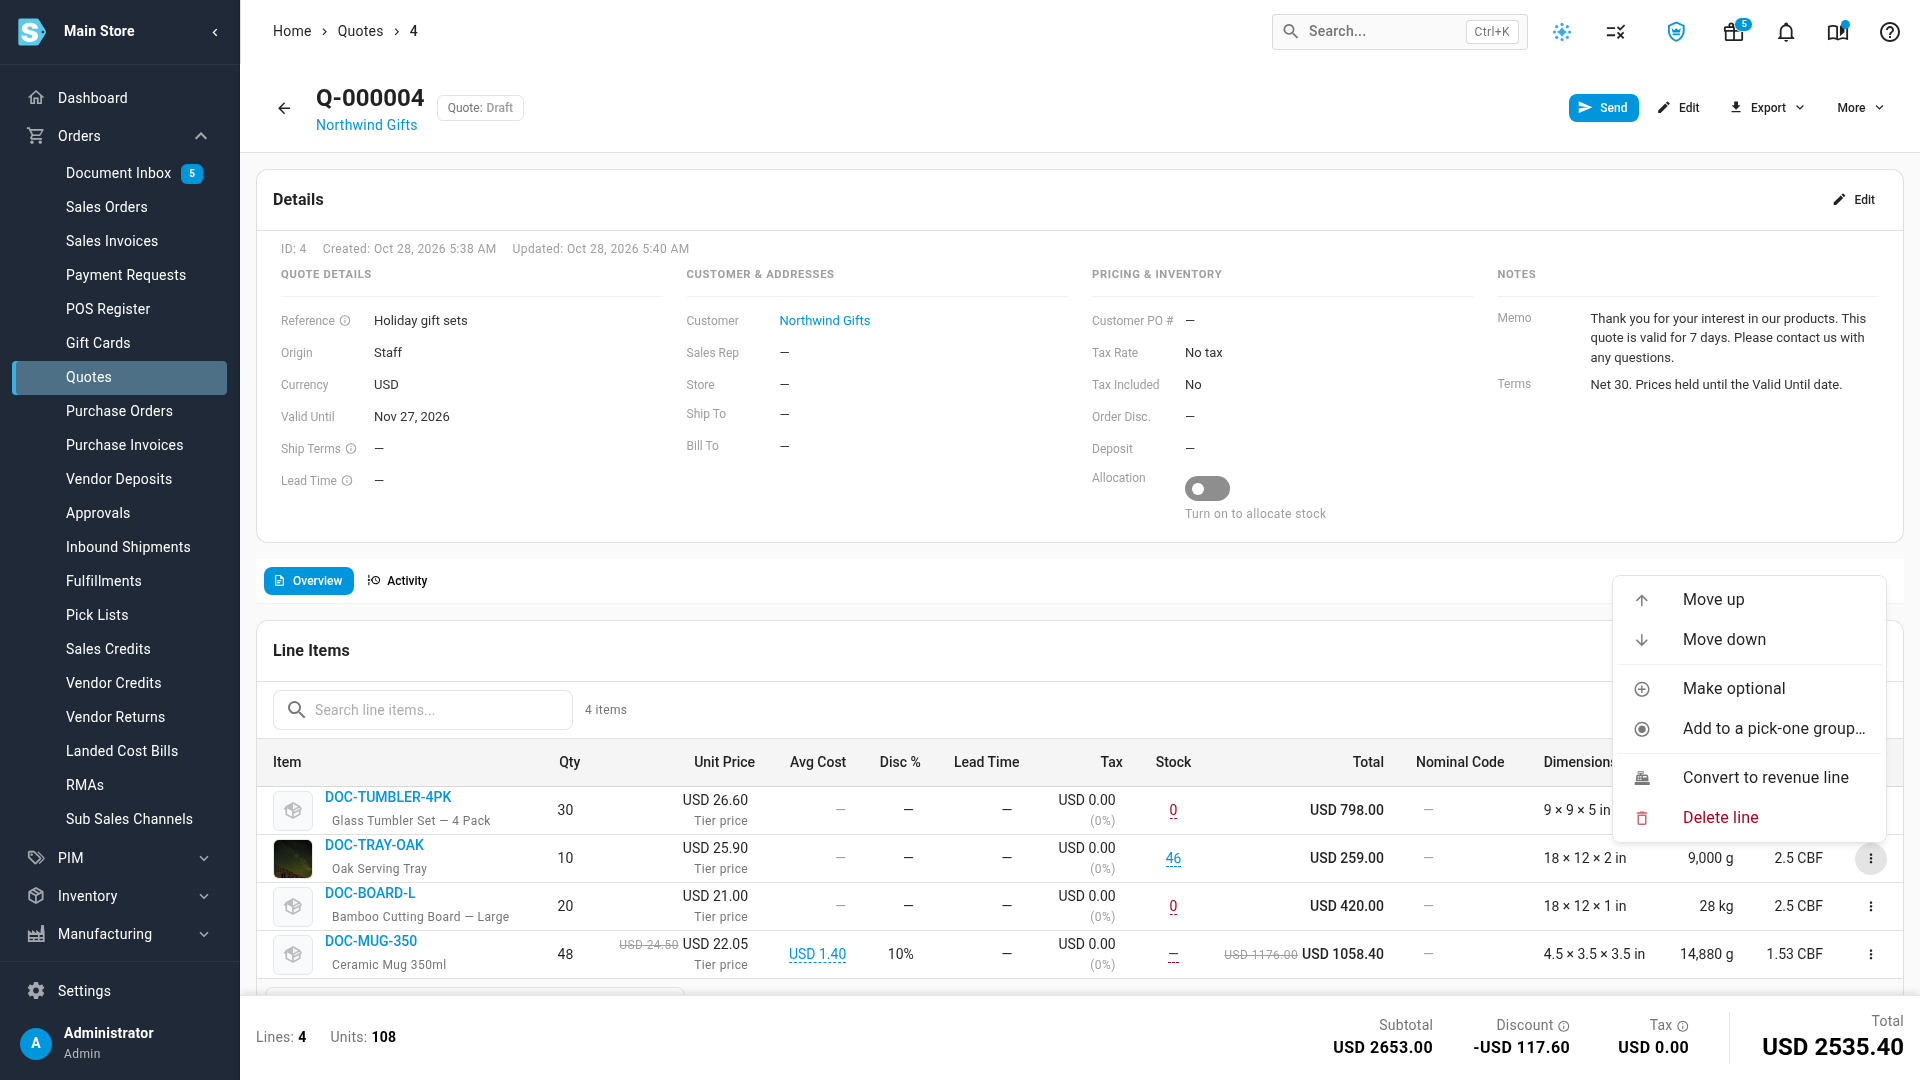Screen dimensions: 1920x1080
Task: Choose Delete line in context menu
Action: point(1749,817)
